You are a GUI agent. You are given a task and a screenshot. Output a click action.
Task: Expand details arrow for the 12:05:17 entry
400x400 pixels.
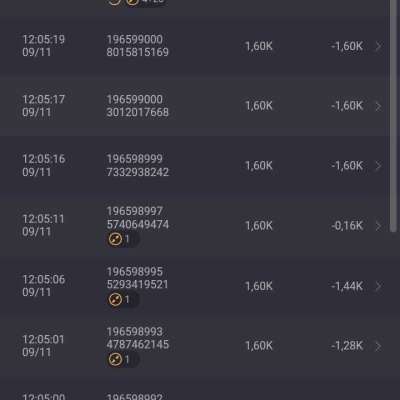point(378,106)
